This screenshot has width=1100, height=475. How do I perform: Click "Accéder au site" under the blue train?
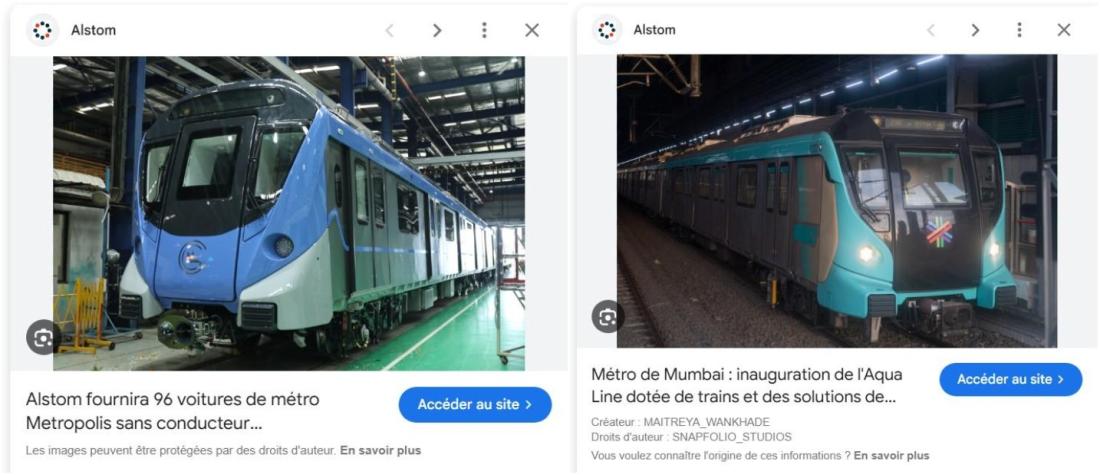click(475, 404)
